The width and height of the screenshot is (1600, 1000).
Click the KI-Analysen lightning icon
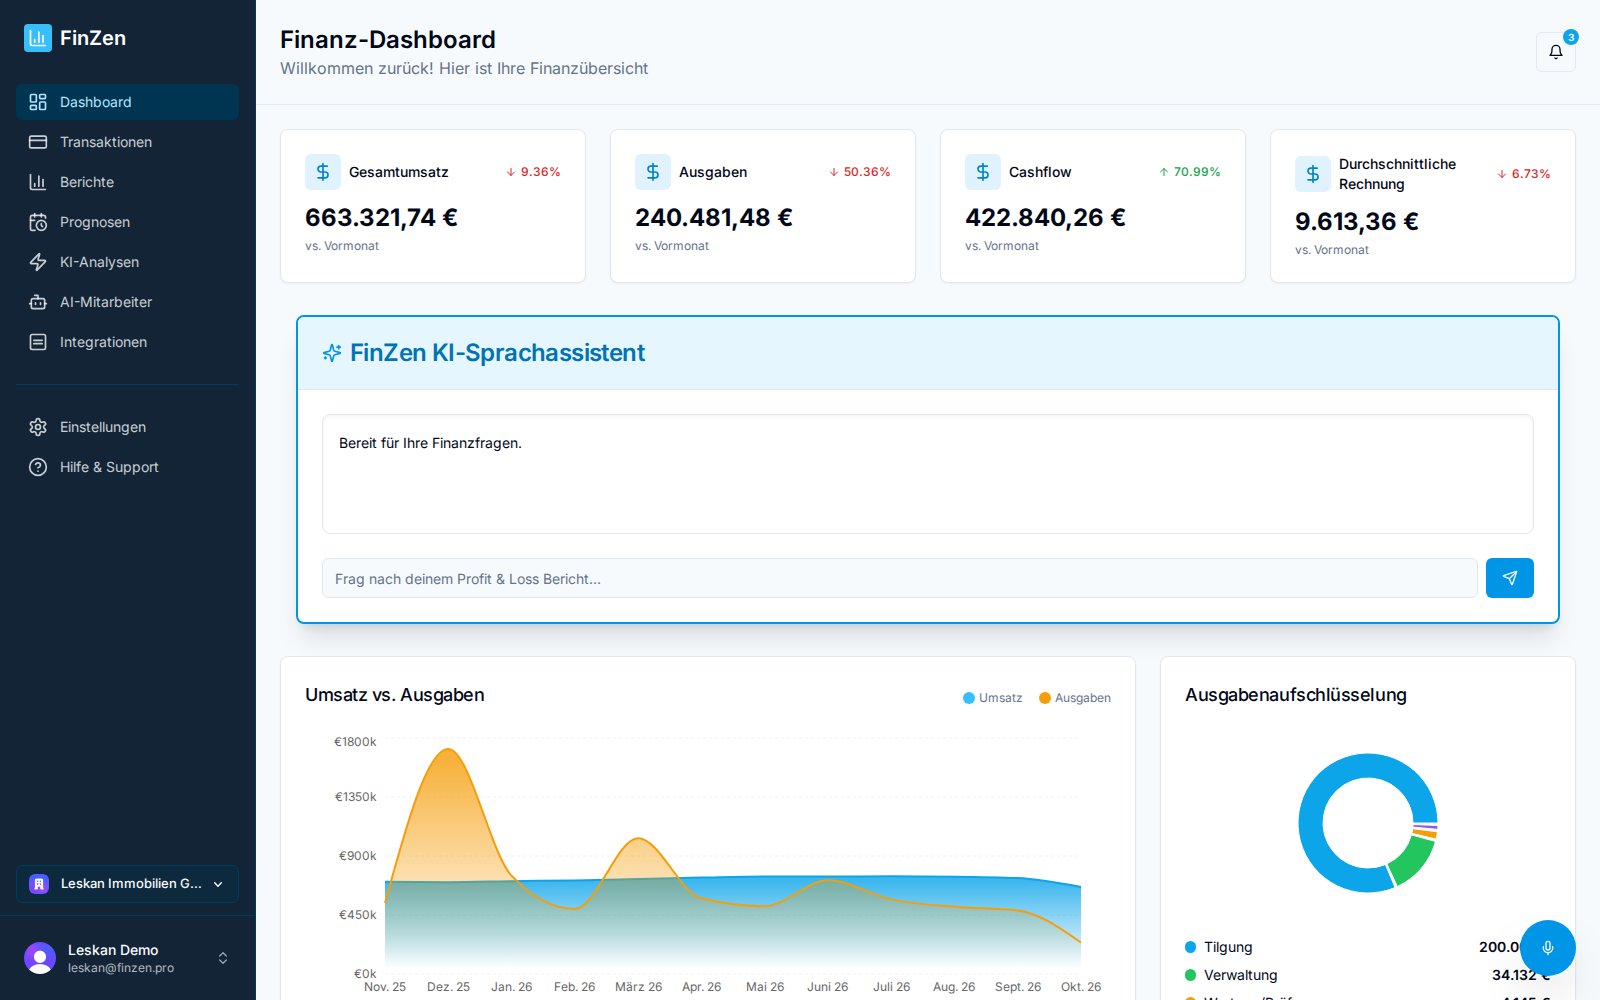click(38, 262)
